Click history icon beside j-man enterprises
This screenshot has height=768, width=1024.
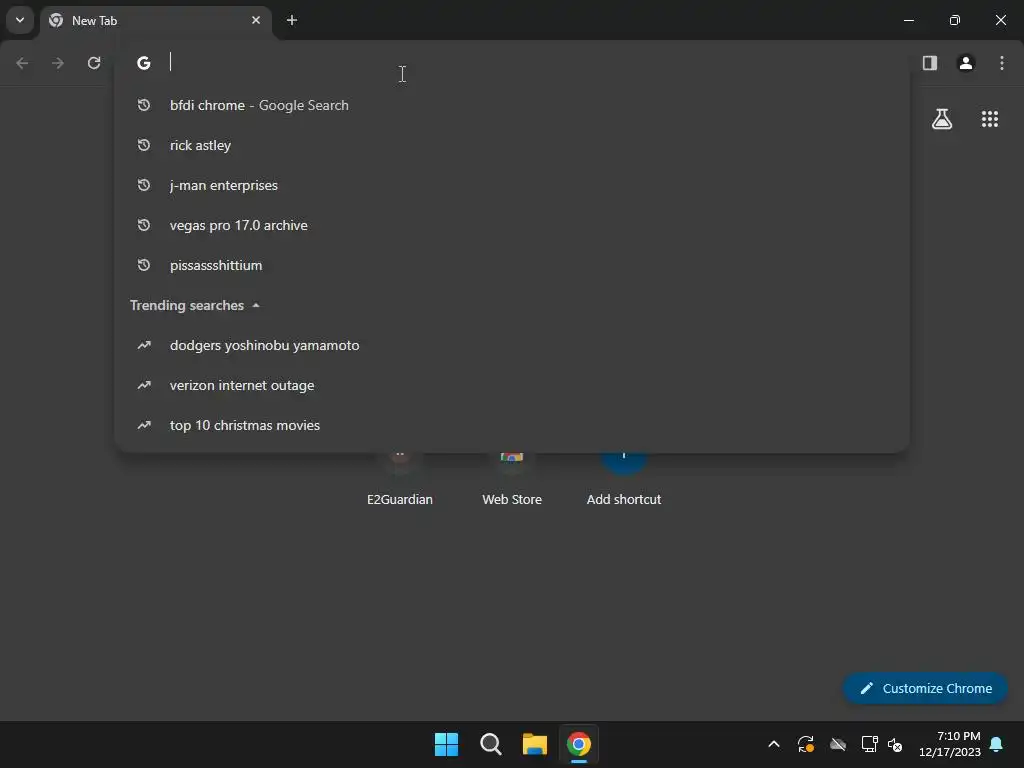click(144, 185)
